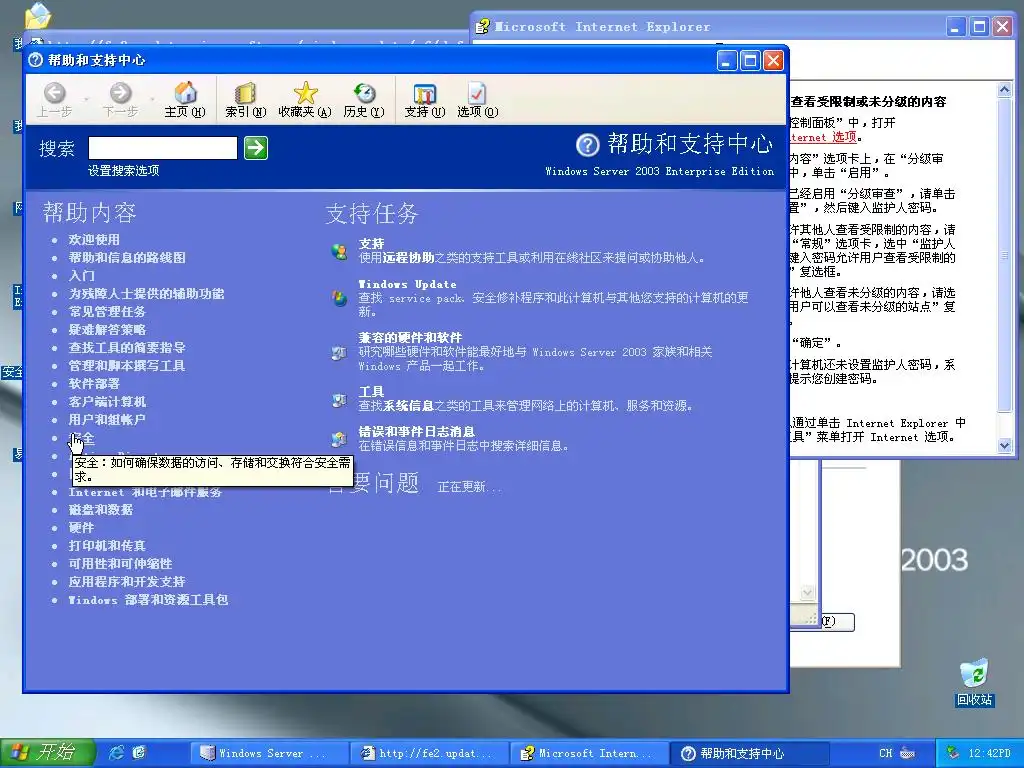Open the Index (索引) book icon
The image size is (1024, 768).
[245, 93]
